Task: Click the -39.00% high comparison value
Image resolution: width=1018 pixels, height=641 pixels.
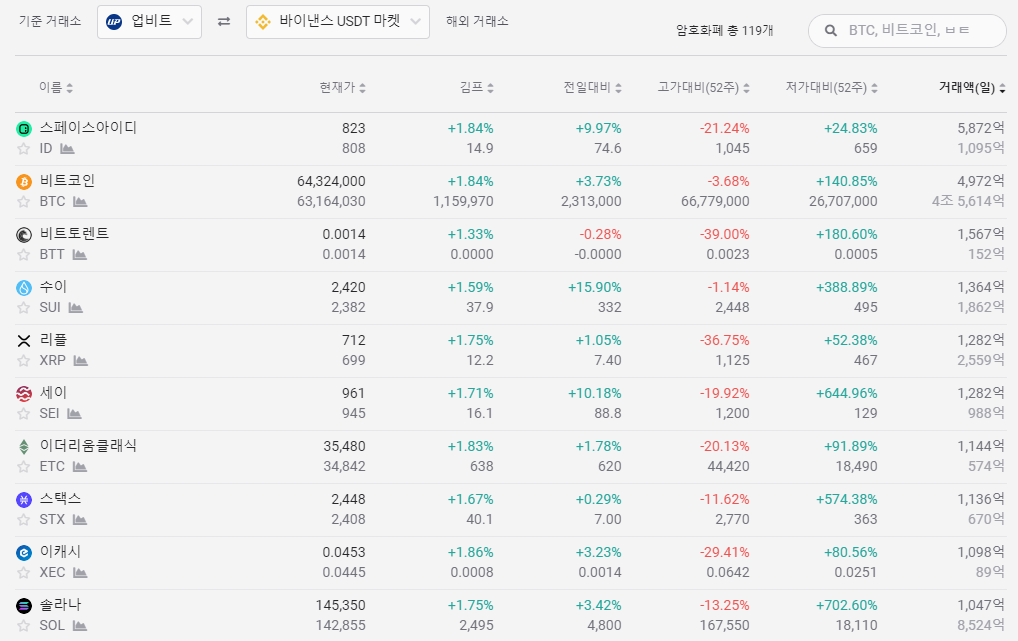Action: pos(725,234)
